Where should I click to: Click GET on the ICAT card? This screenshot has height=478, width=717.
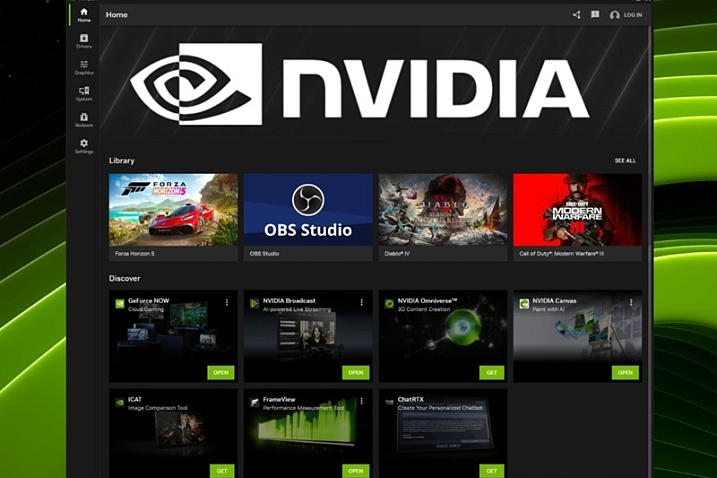(222, 471)
